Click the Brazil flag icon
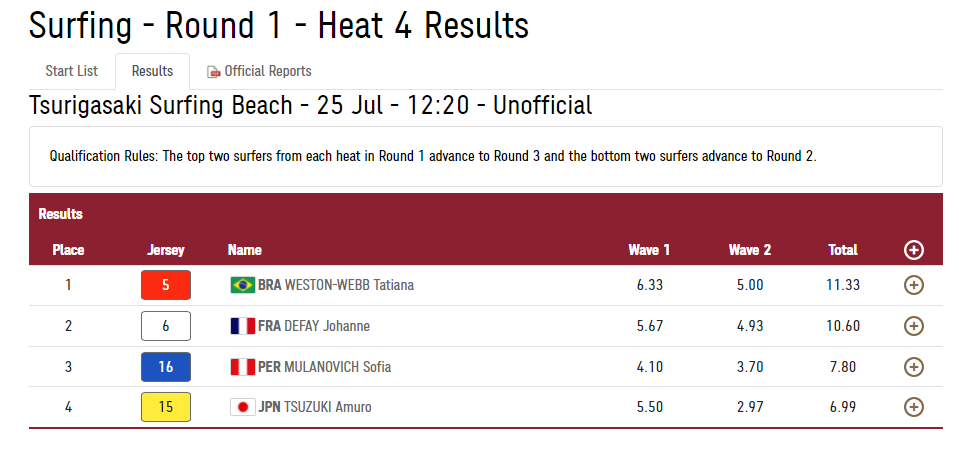This screenshot has height=449, width=959. point(242,285)
